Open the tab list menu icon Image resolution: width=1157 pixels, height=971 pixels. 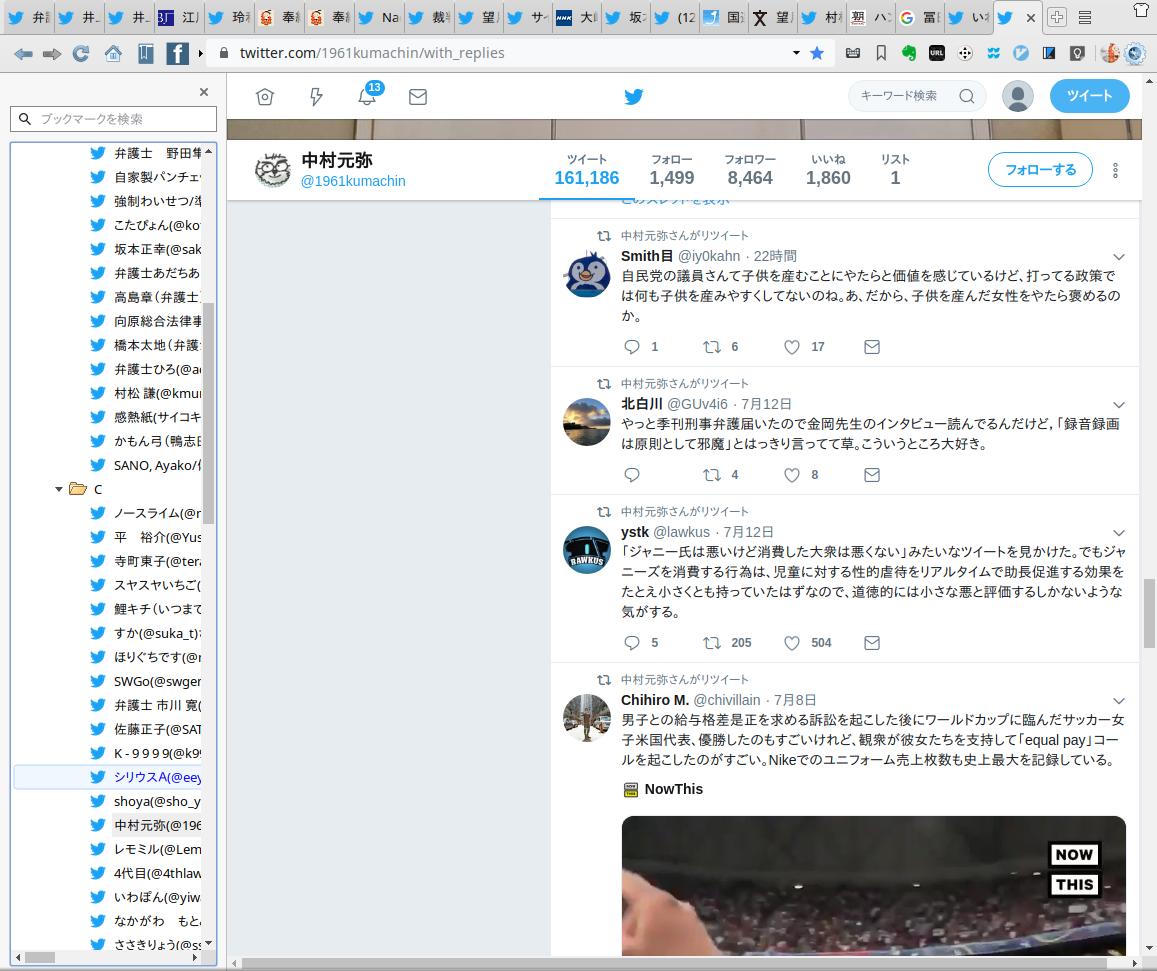[x=1085, y=17]
